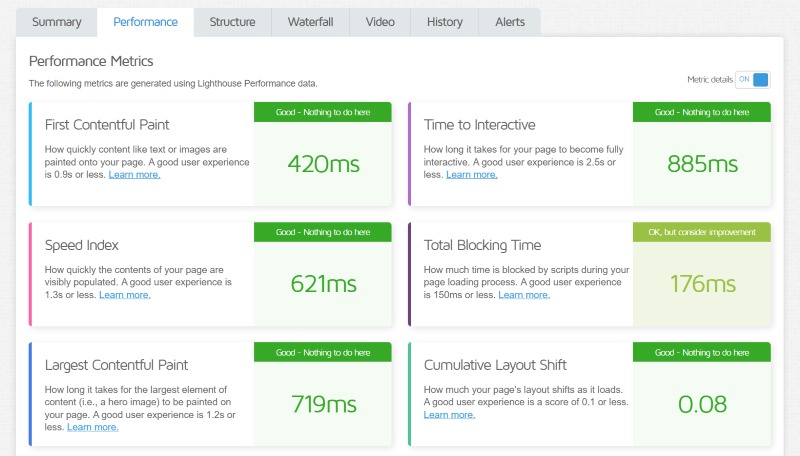Screen dimensions: 800x456
Task: Click the 176ms Total Blocking Time value
Action: 701,284
